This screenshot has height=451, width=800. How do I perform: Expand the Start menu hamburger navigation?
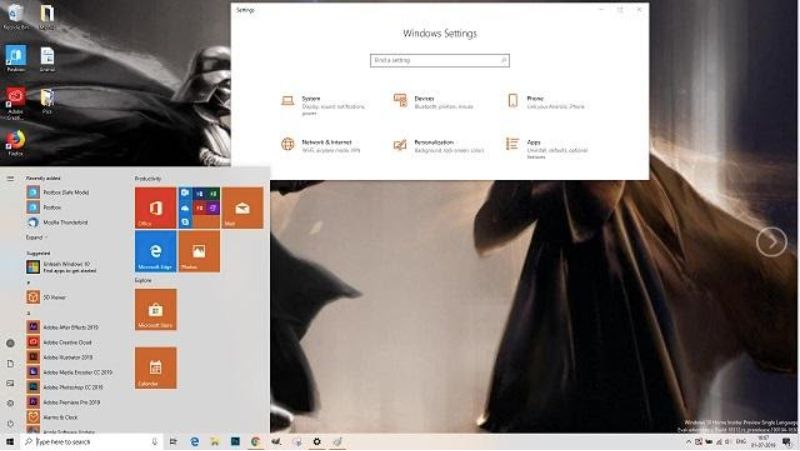tap(10, 179)
